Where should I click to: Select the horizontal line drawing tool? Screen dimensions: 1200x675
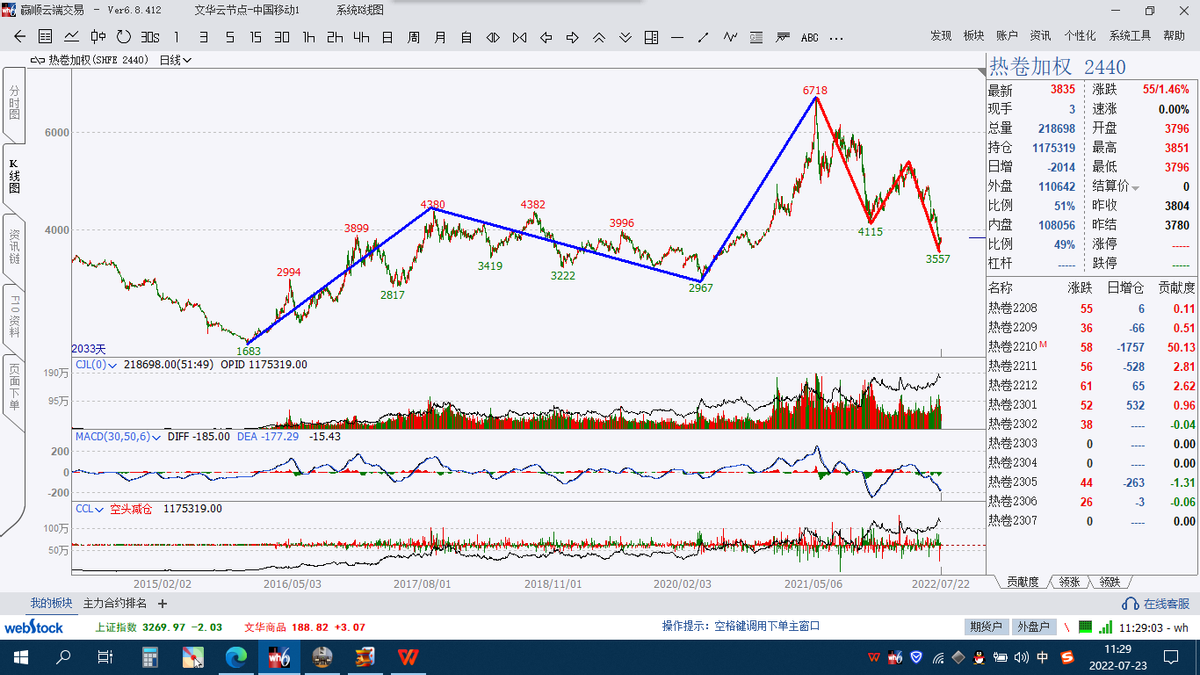(677, 36)
